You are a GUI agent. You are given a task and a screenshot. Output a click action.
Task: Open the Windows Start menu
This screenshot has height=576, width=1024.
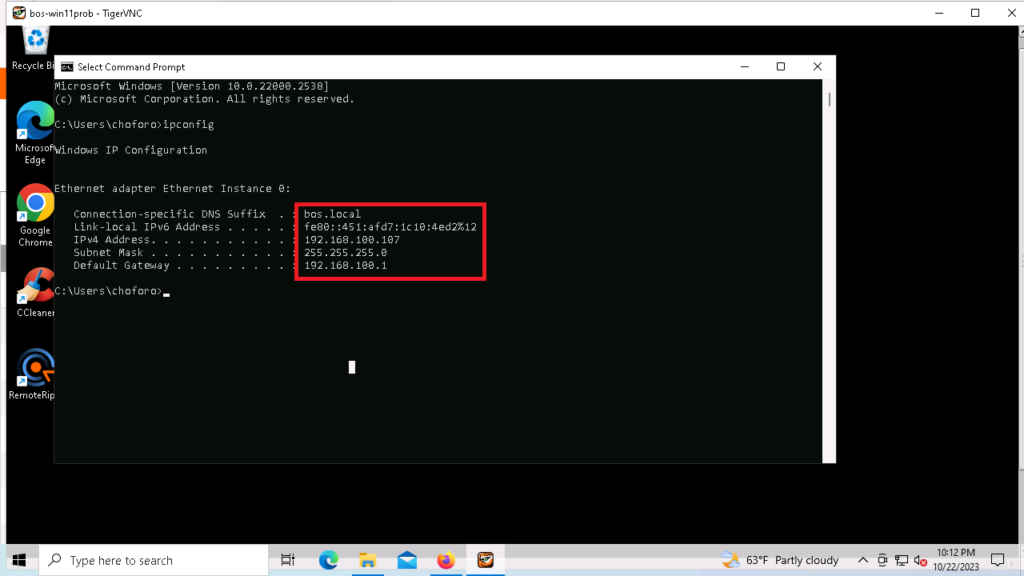pyautogui.click(x=19, y=560)
